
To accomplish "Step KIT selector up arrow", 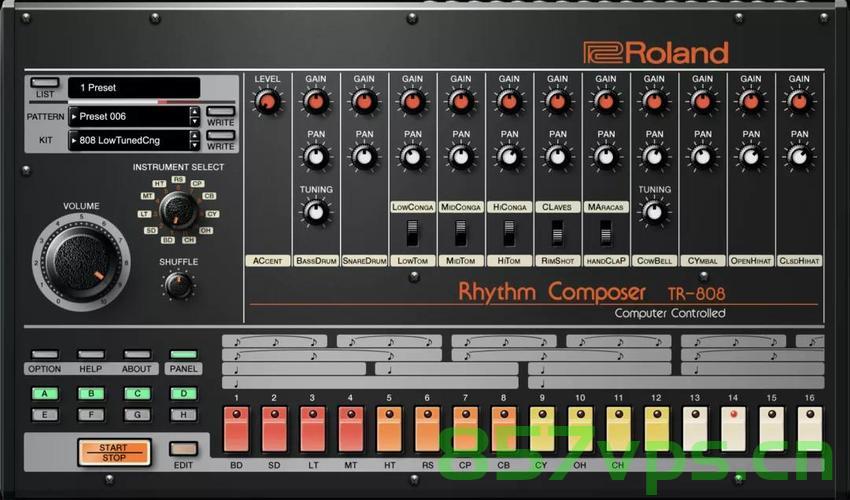I will (x=195, y=136).
